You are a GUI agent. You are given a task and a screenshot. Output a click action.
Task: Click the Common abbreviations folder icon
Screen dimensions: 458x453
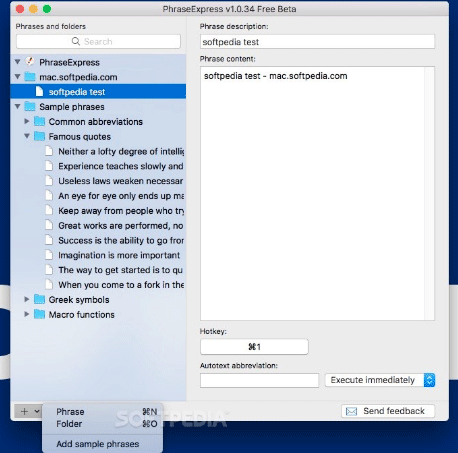point(39,121)
